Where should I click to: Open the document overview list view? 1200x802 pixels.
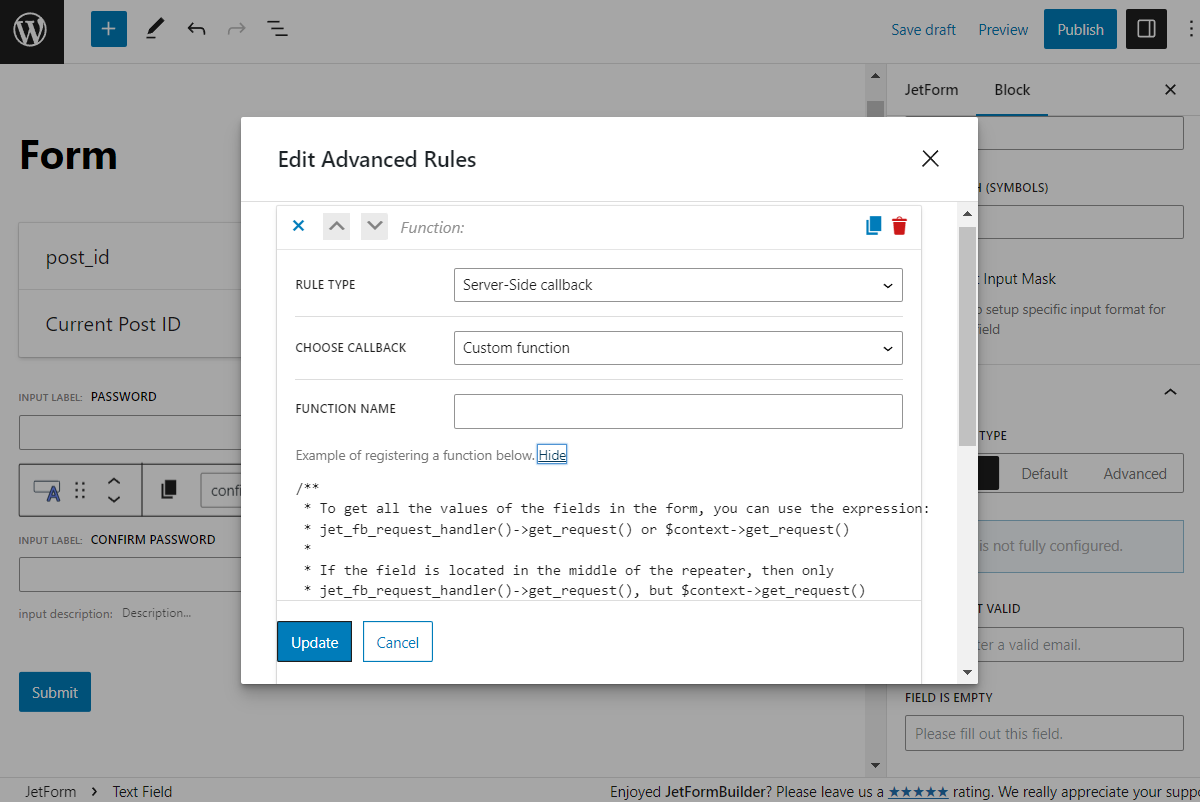277,29
